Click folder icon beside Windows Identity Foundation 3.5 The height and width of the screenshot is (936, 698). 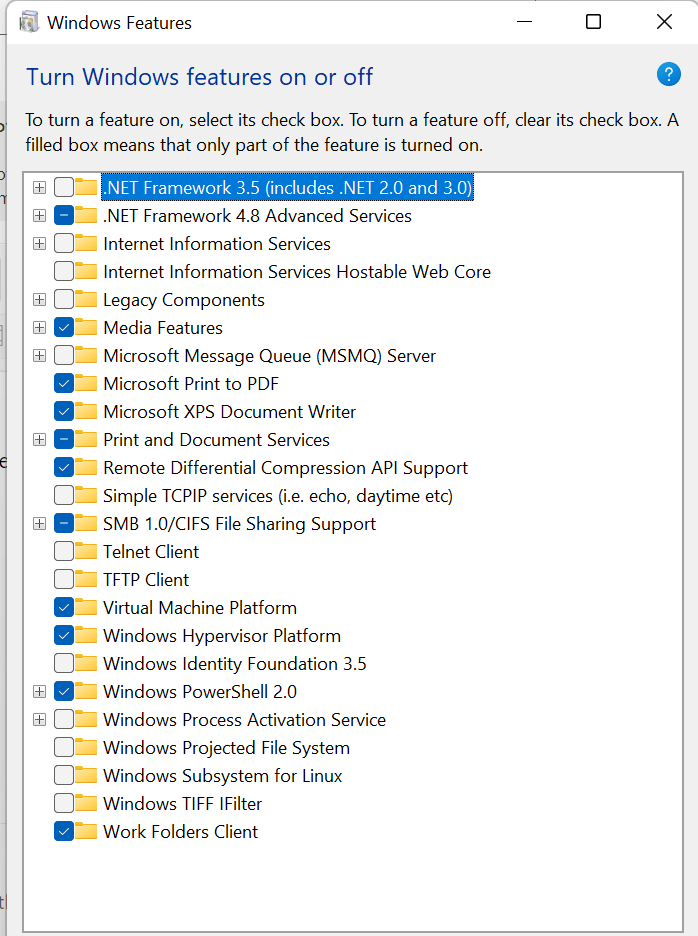86,664
